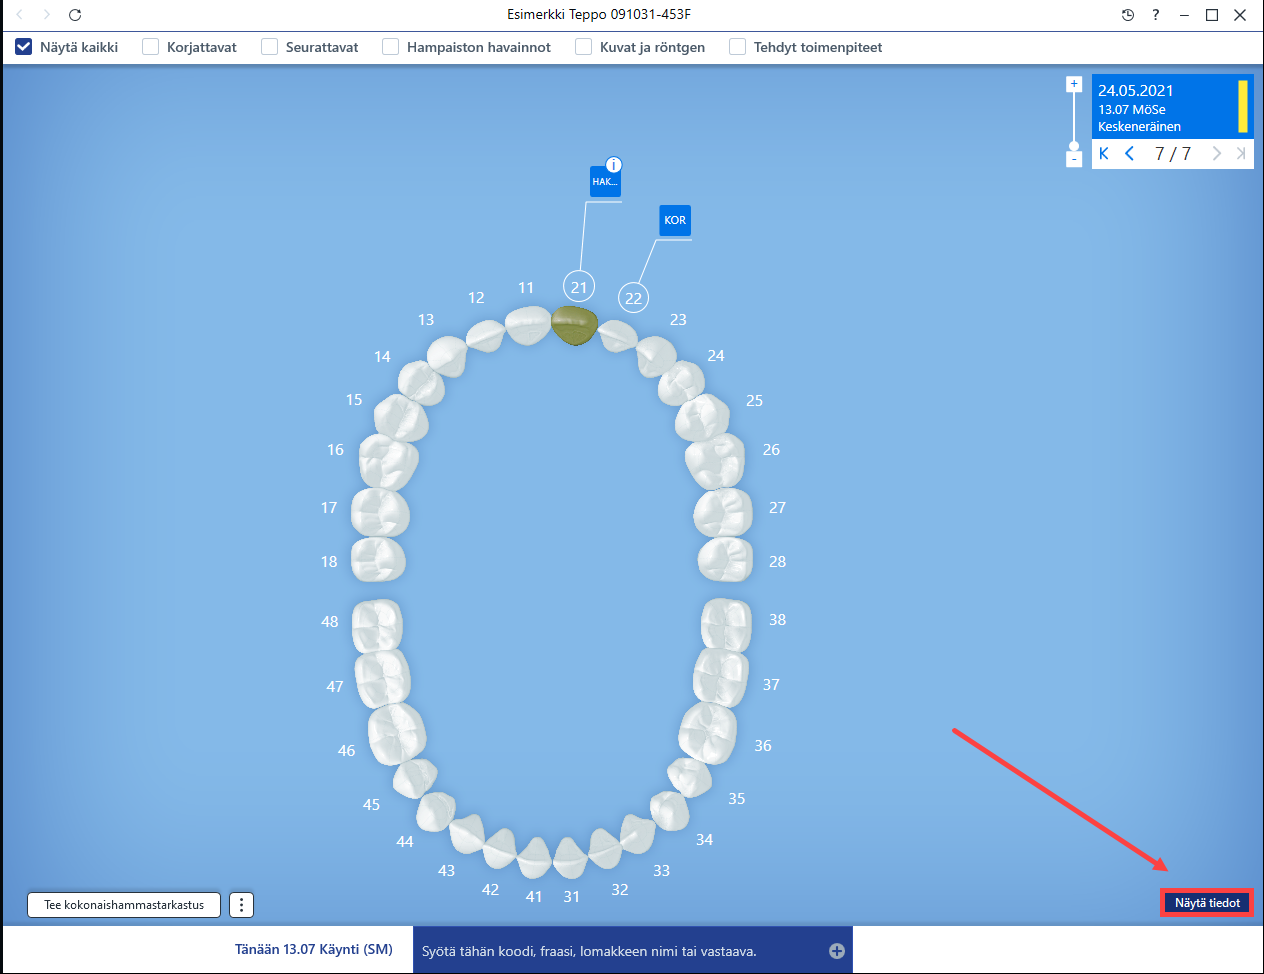Zoom in with the plus button

[x=1074, y=84]
